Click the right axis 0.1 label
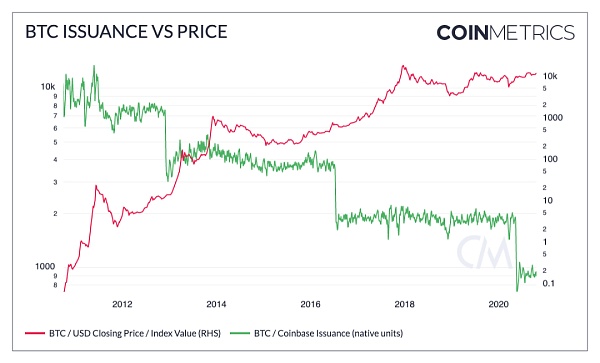Screen dimensions: 600x363 point(548,283)
